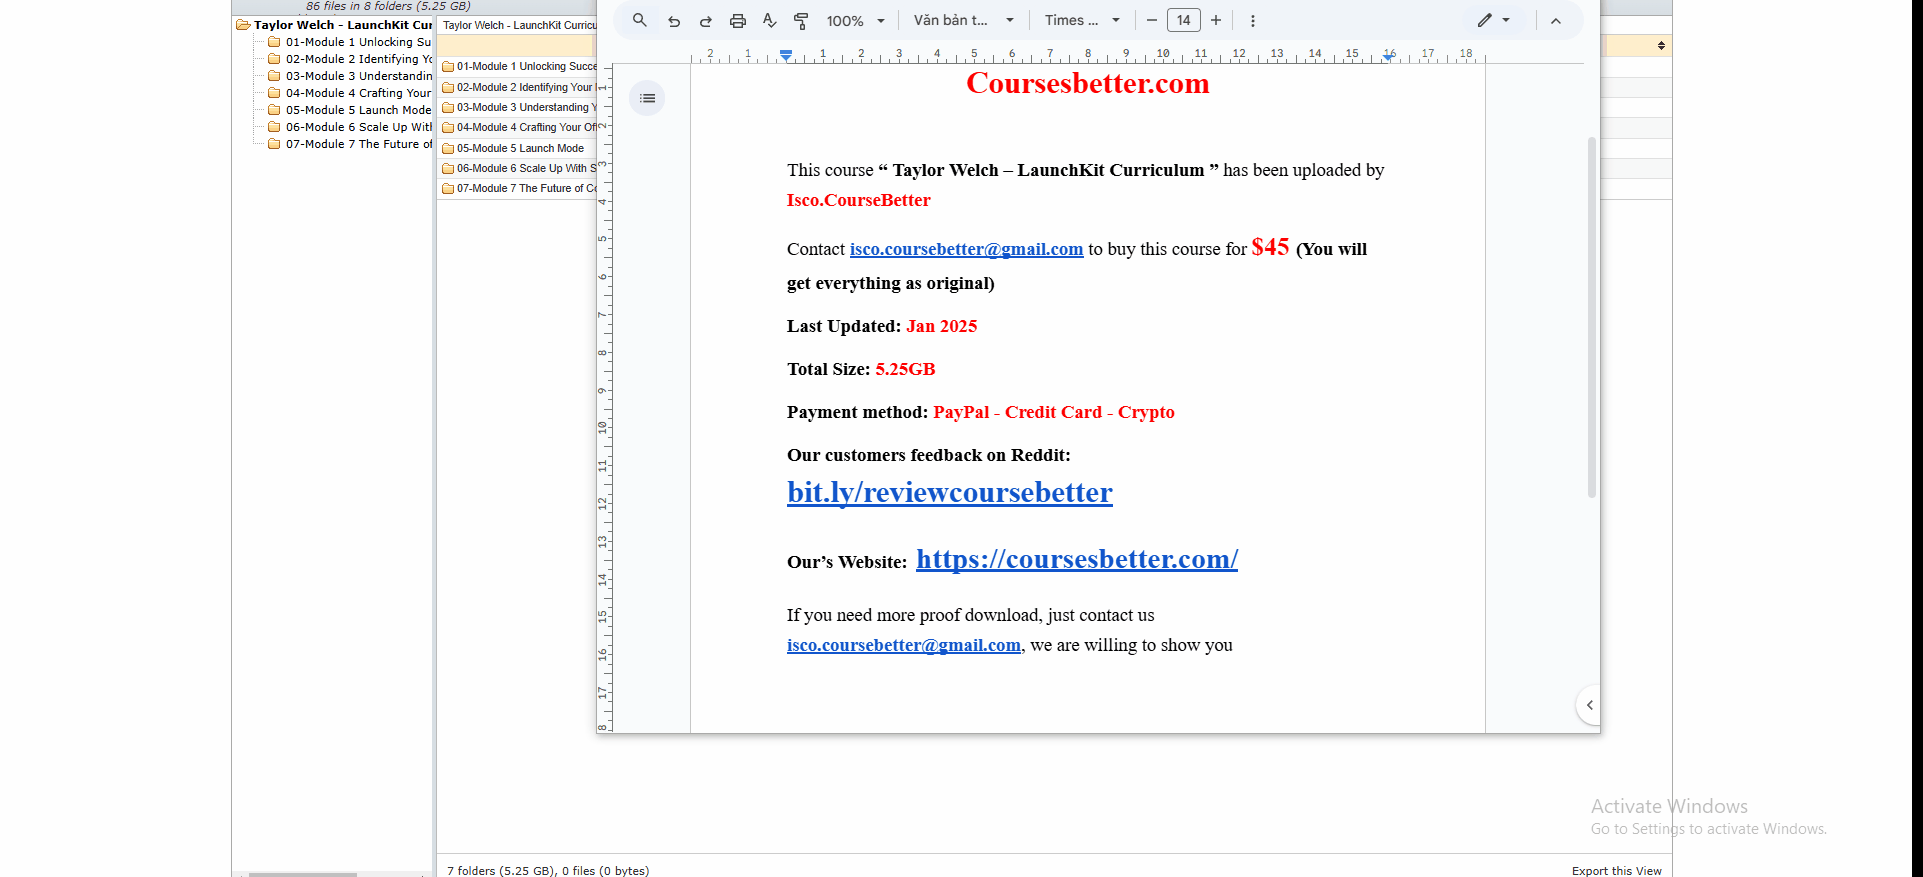This screenshot has width=1923, height=877.
Task: Select 01-Module 1 Unlocking in left tree
Action: tap(358, 42)
